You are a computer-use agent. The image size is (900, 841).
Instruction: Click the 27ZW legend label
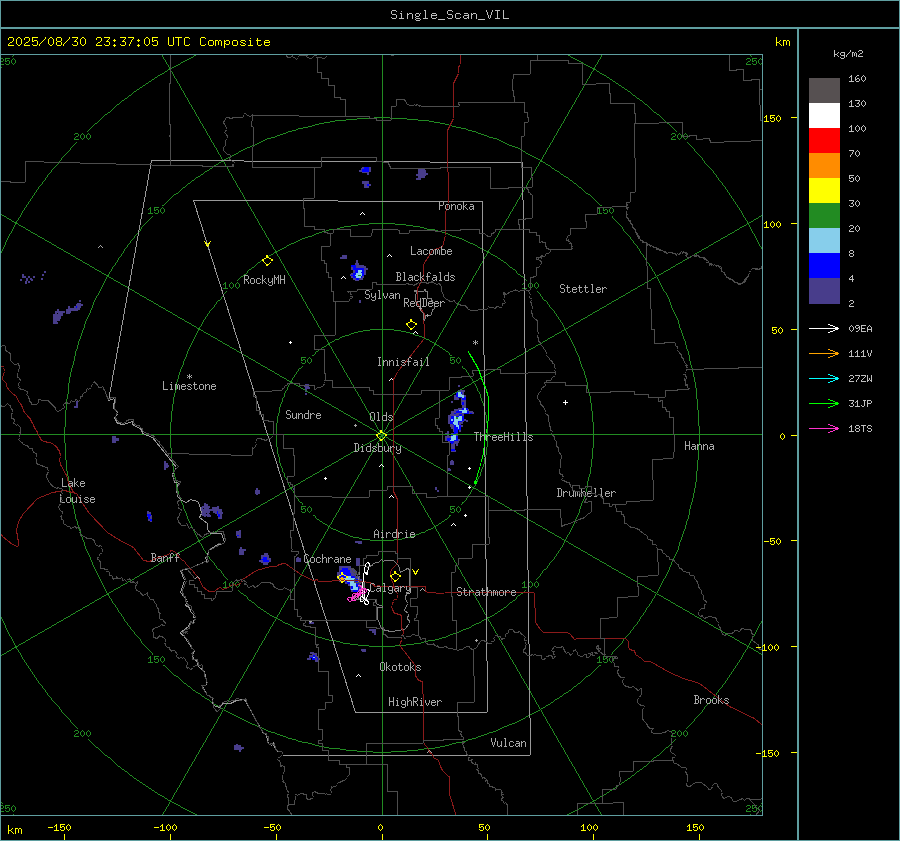pyautogui.click(x=860, y=379)
